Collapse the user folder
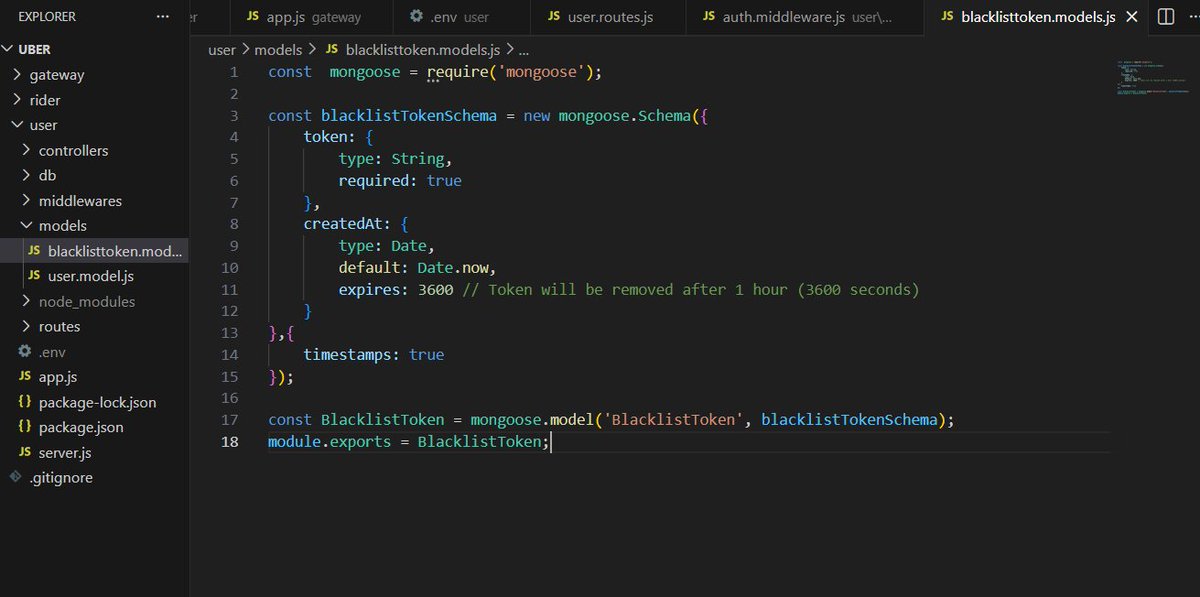1200x597 pixels. (x=17, y=125)
